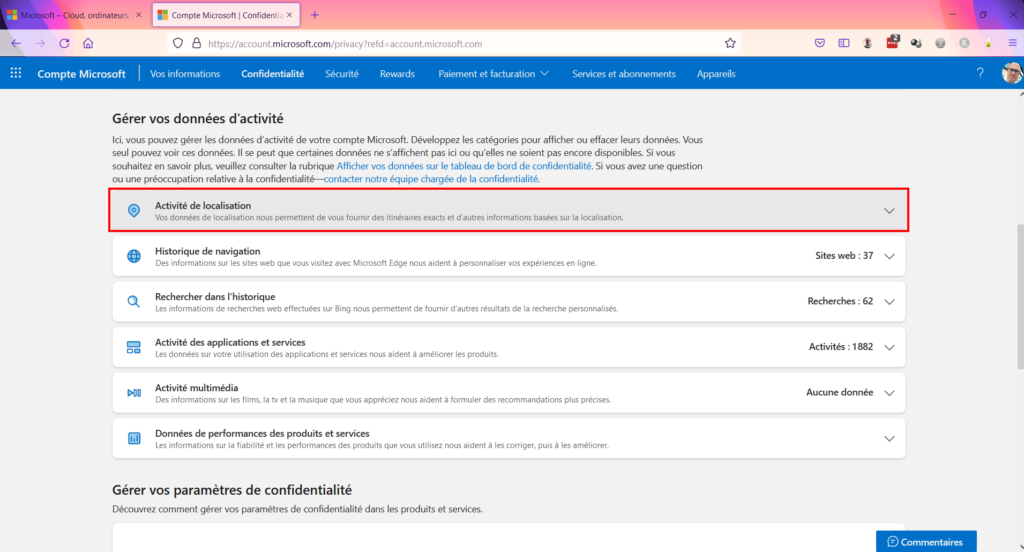Toggle the browser sidebar icon

844,43
